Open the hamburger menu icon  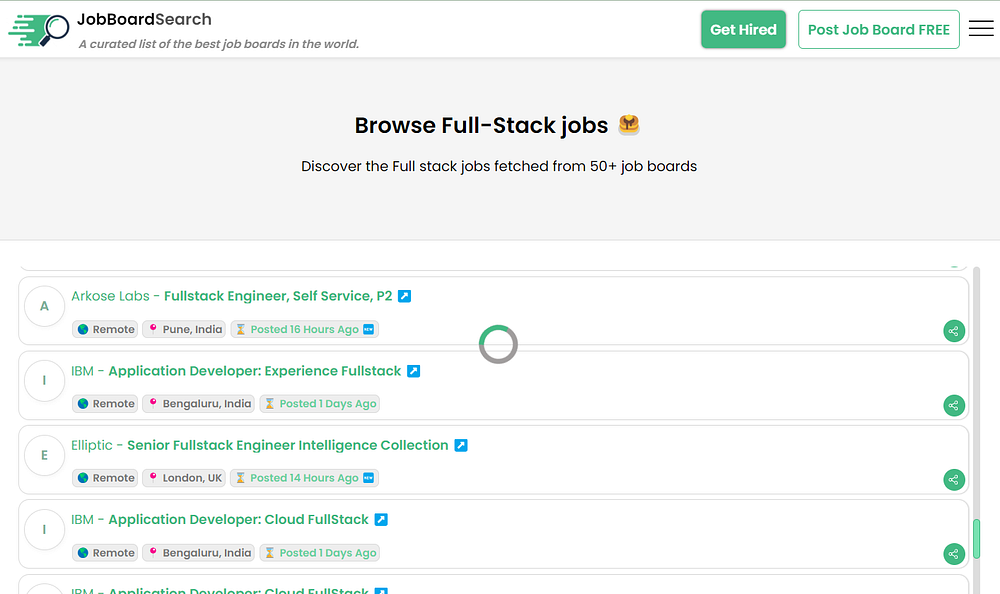pyautogui.click(x=981, y=29)
